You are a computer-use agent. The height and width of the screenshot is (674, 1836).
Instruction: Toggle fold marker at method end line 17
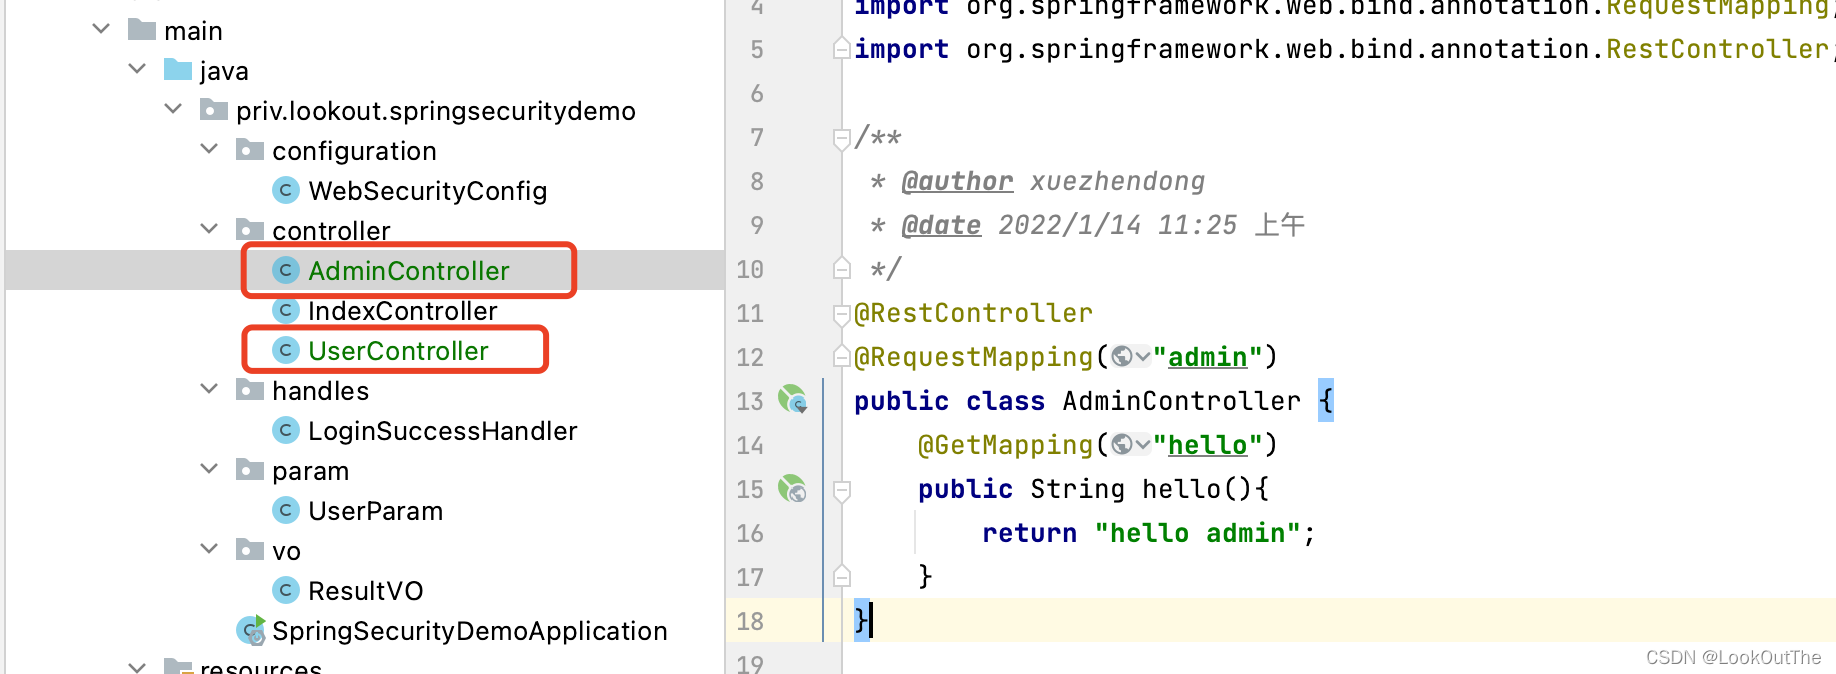click(x=842, y=576)
